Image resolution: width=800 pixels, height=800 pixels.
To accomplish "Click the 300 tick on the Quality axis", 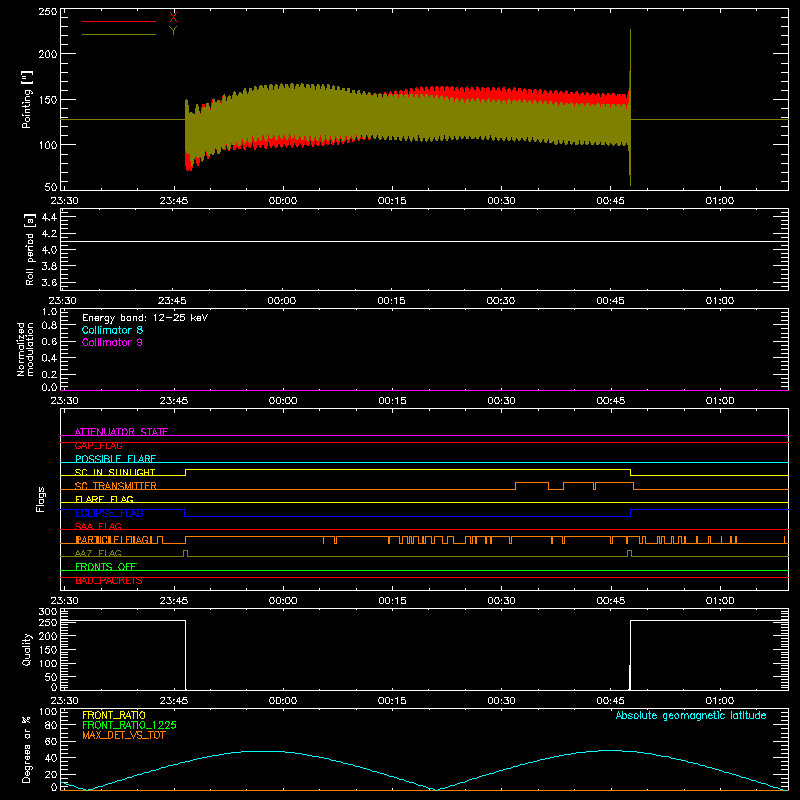I will pyautogui.click(x=48, y=611).
